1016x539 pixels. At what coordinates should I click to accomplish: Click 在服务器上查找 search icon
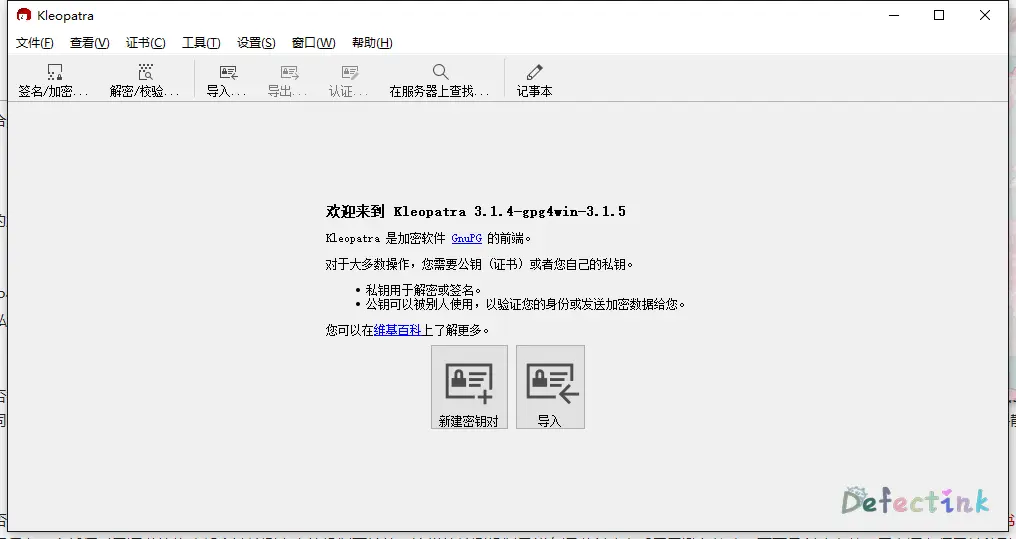pos(440,80)
